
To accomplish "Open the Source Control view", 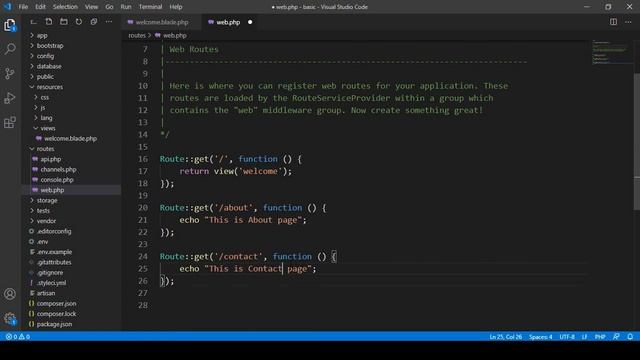I will (x=10, y=73).
